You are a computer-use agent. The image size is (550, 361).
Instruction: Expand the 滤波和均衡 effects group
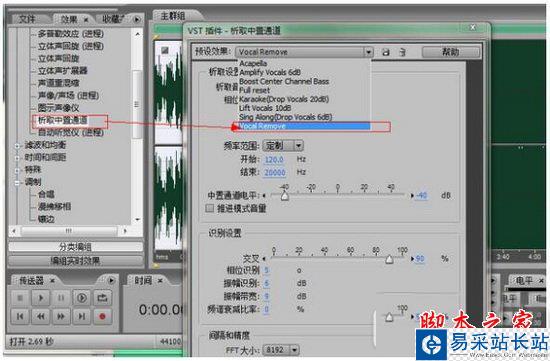pos(17,145)
